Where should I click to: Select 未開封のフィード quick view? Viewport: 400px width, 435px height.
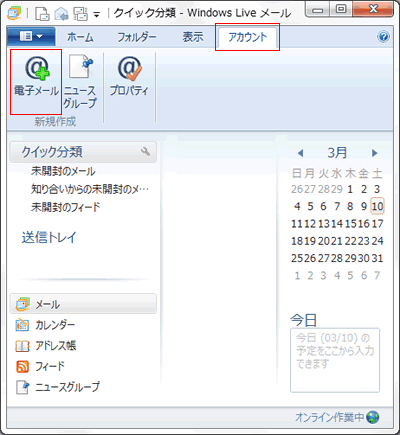[x=65, y=207]
